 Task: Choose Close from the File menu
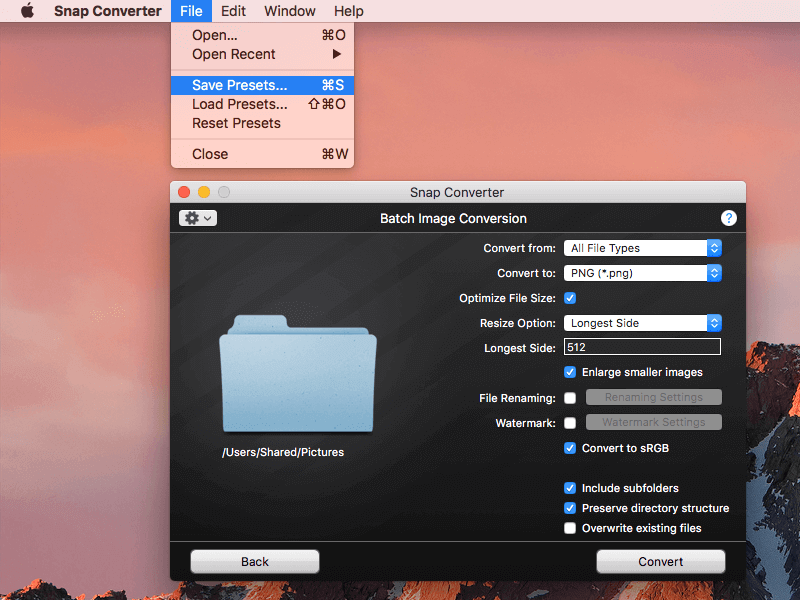tap(262, 154)
